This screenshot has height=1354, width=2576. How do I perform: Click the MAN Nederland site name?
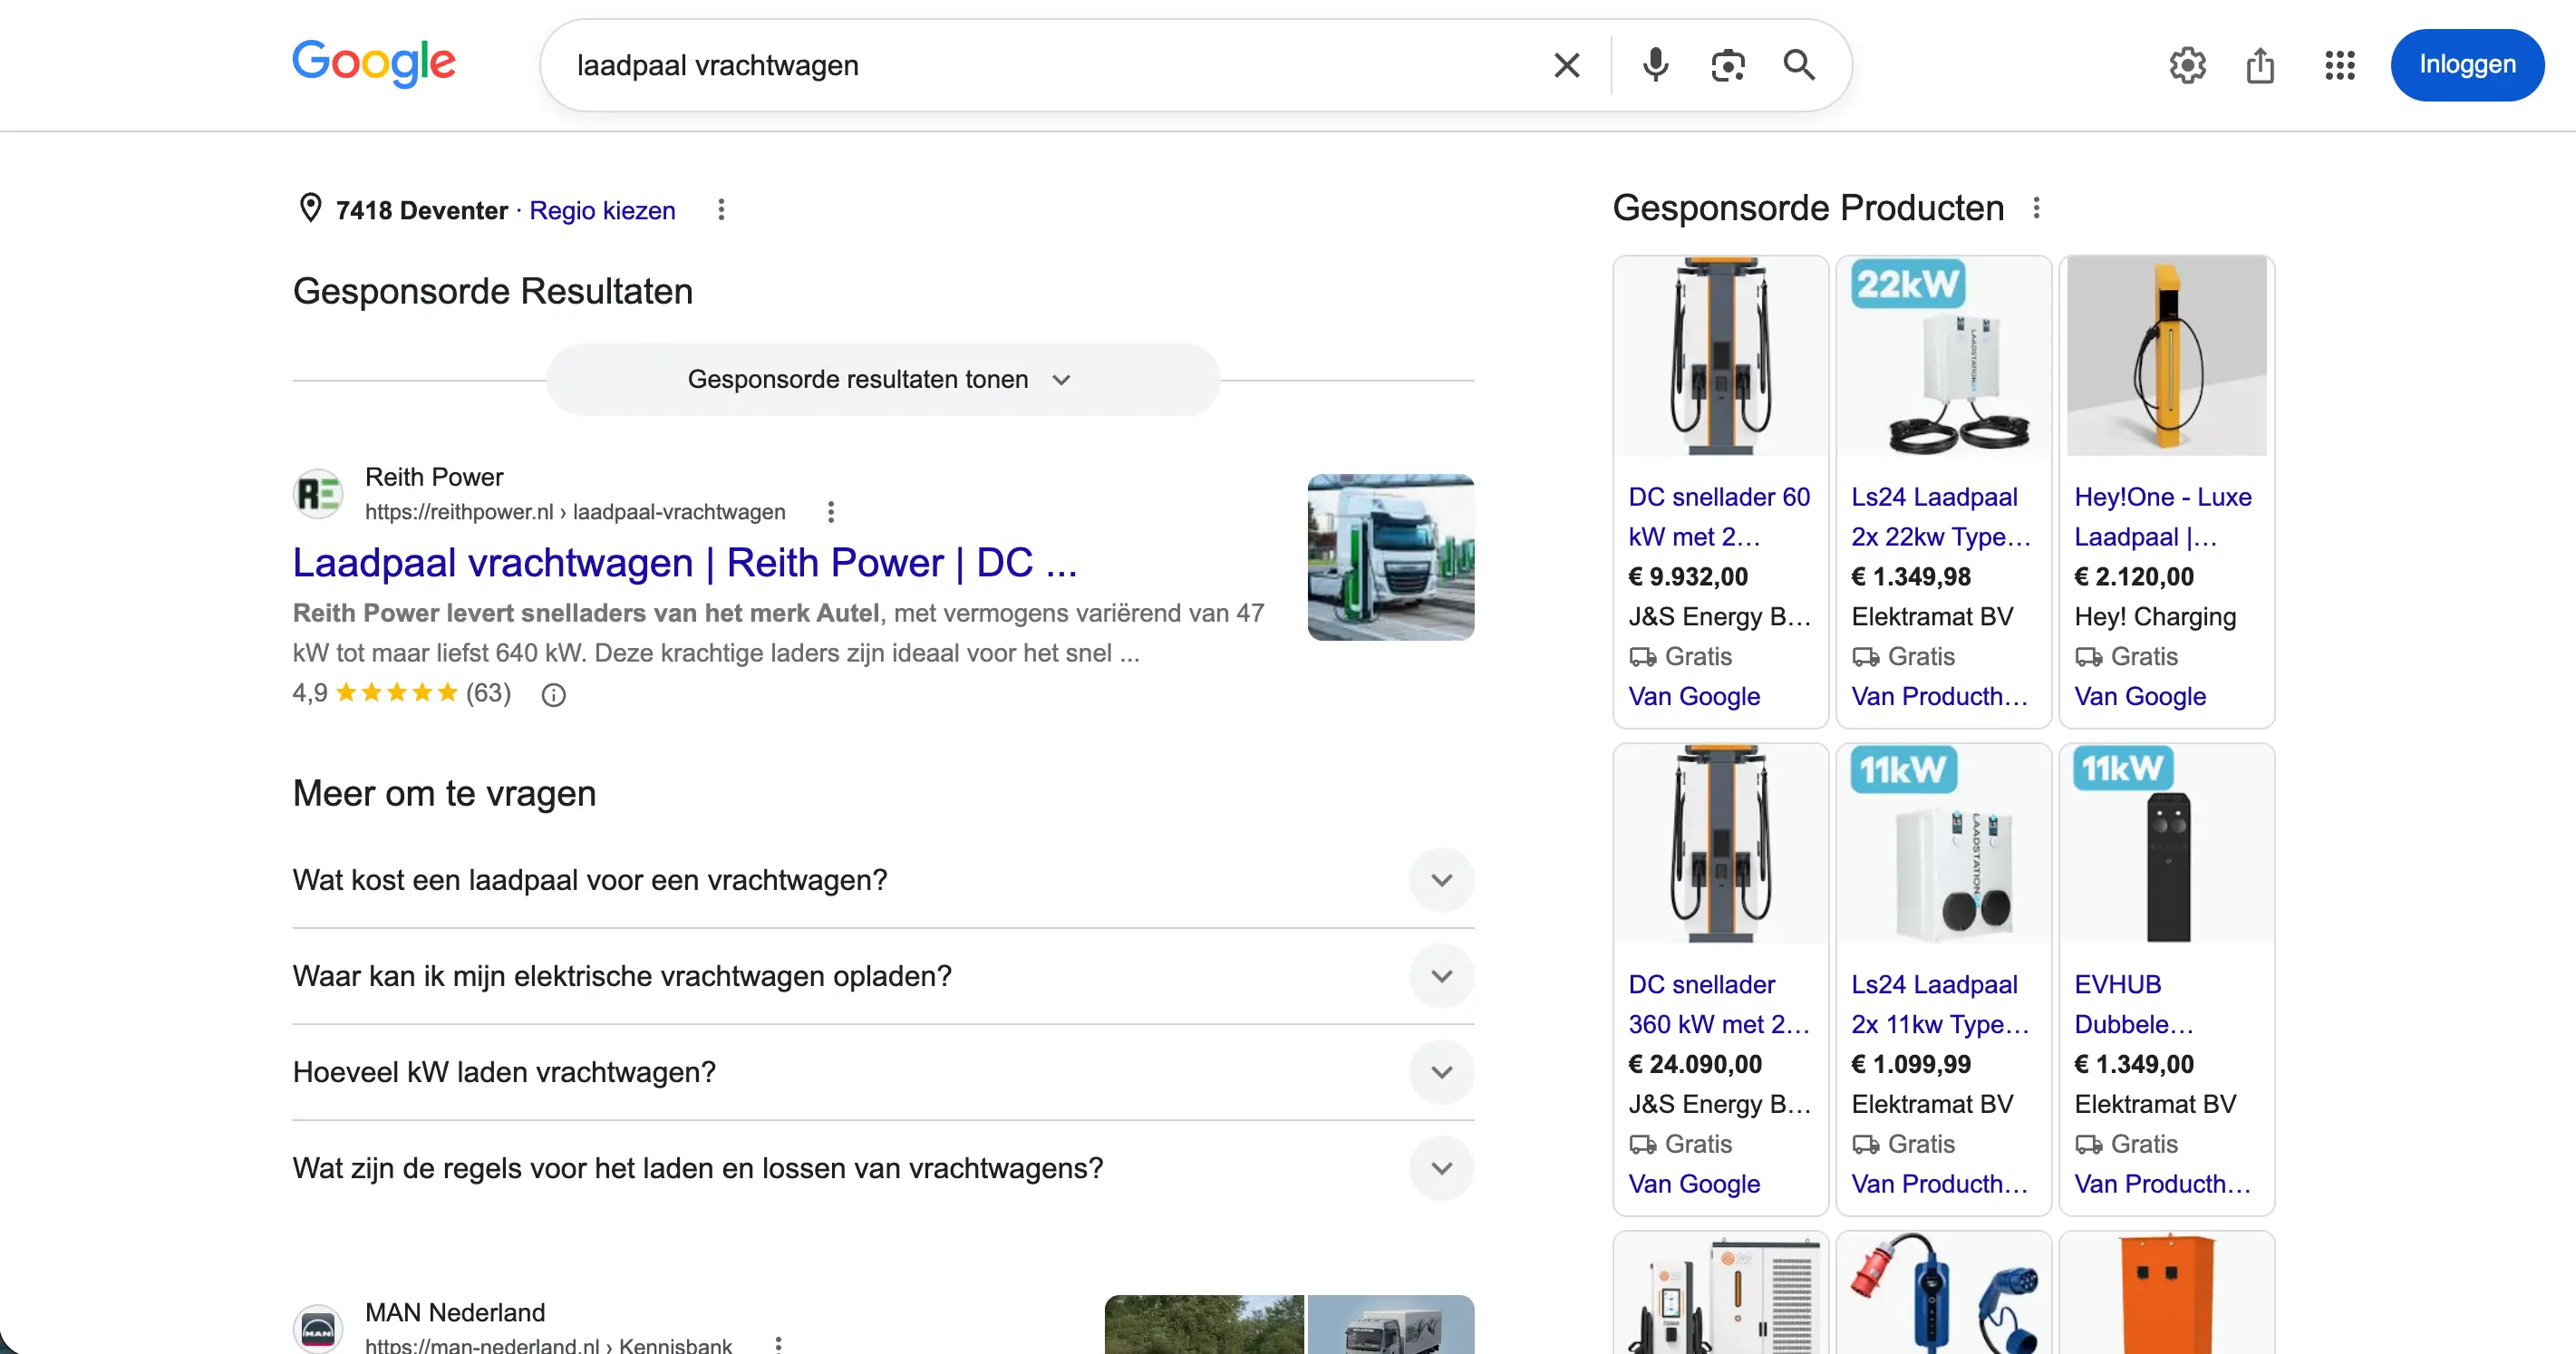point(455,1313)
